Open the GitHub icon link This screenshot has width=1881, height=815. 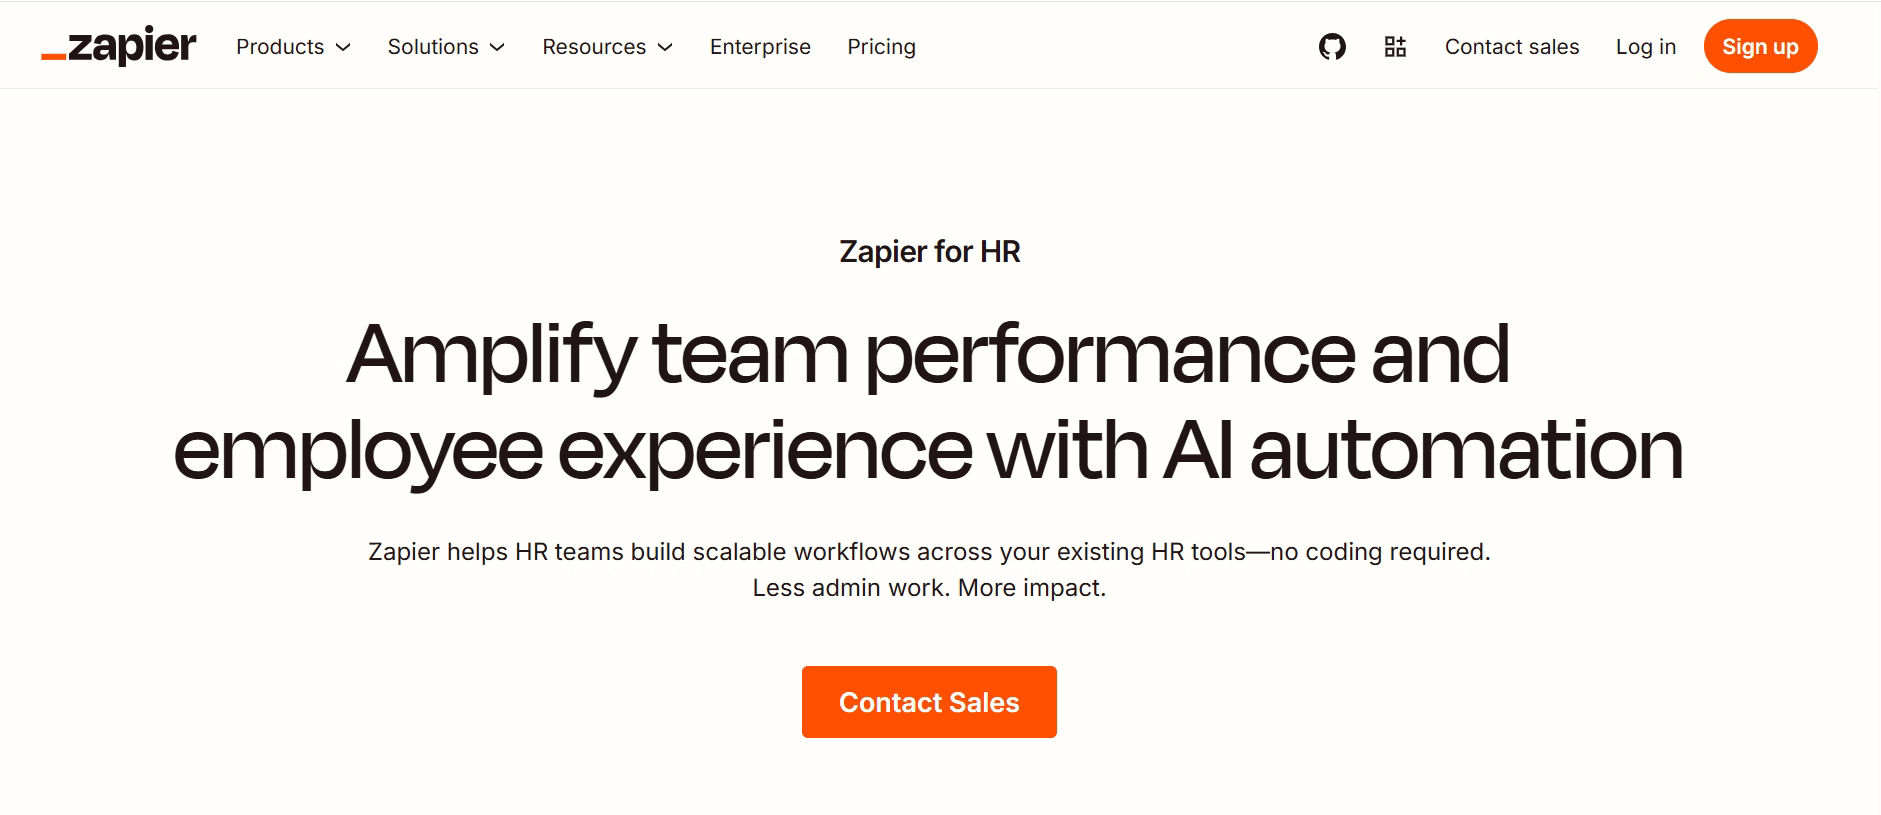pyautogui.click(x=1332, y=46)
